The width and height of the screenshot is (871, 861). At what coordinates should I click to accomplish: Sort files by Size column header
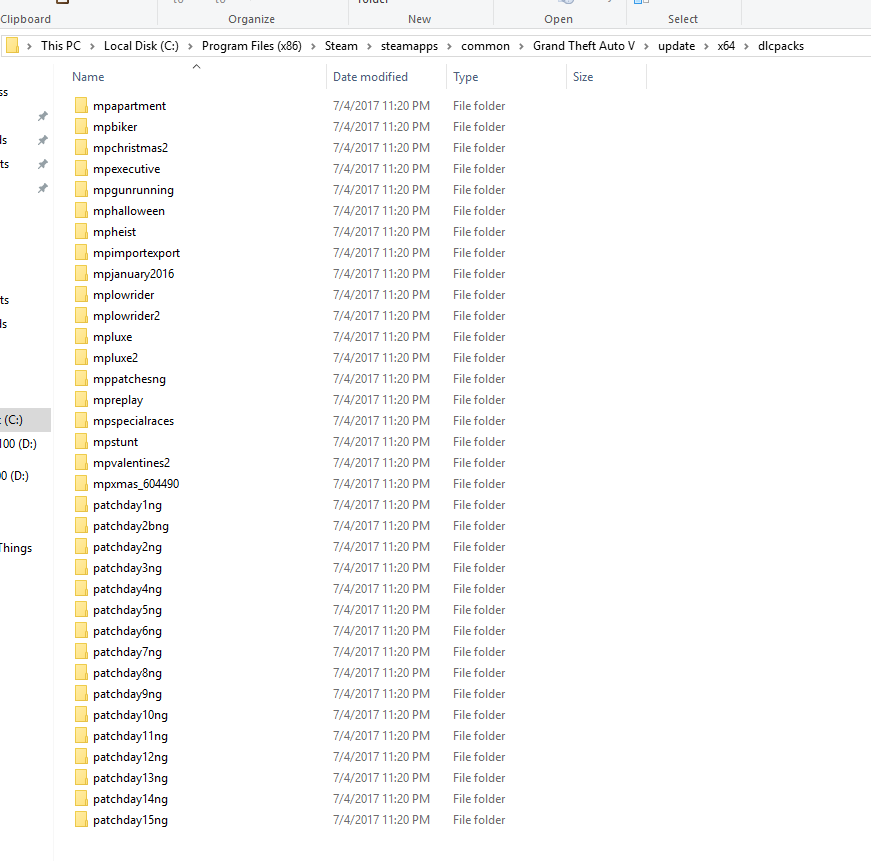pyautogui.click(x=583, y=77)
